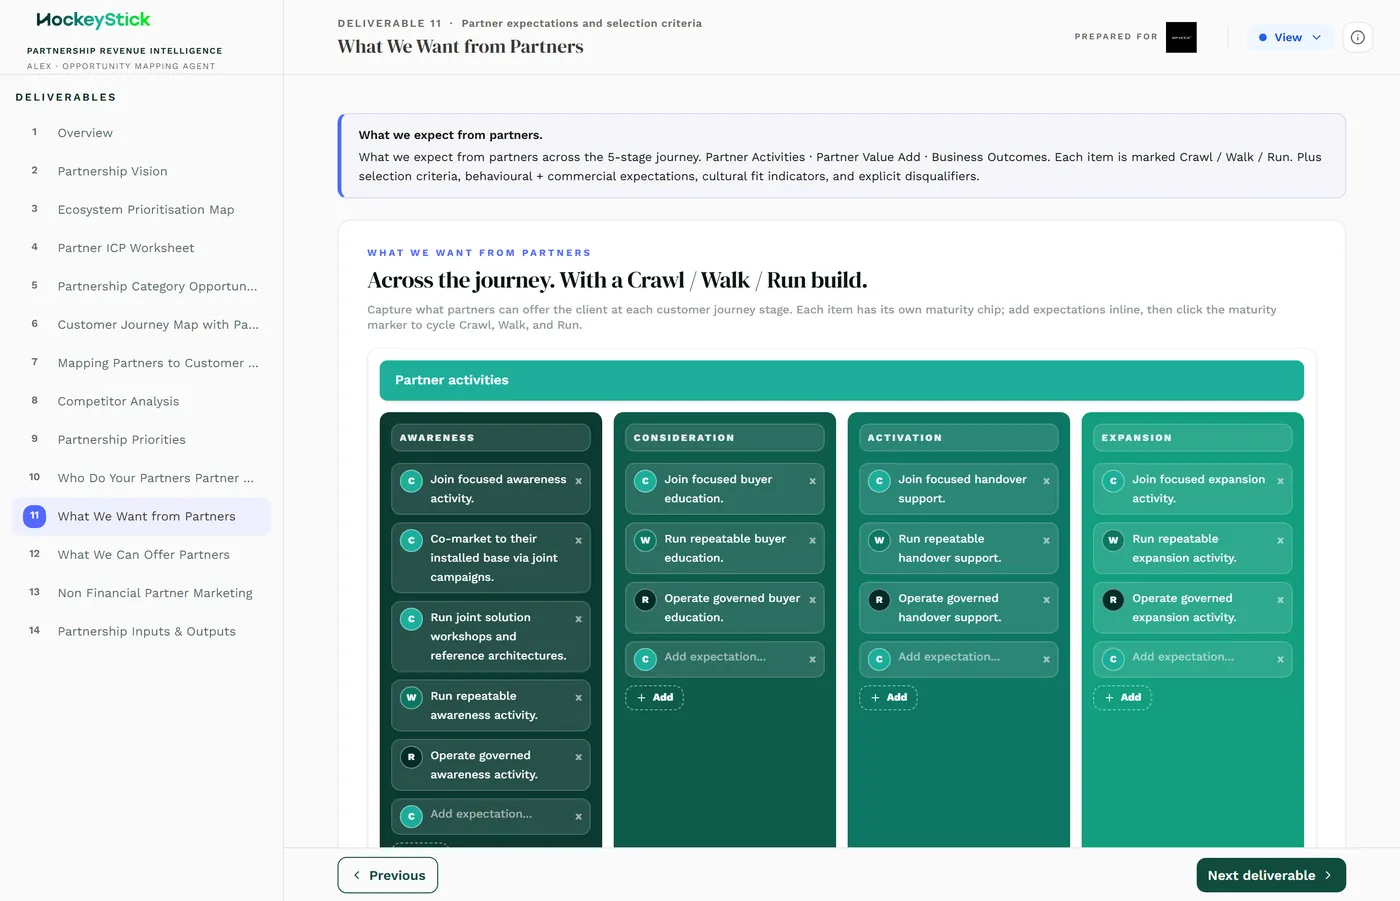Open Non Financial Partner Marketing deliverable
Screen dimensions: 1400x901
[141, 593]
